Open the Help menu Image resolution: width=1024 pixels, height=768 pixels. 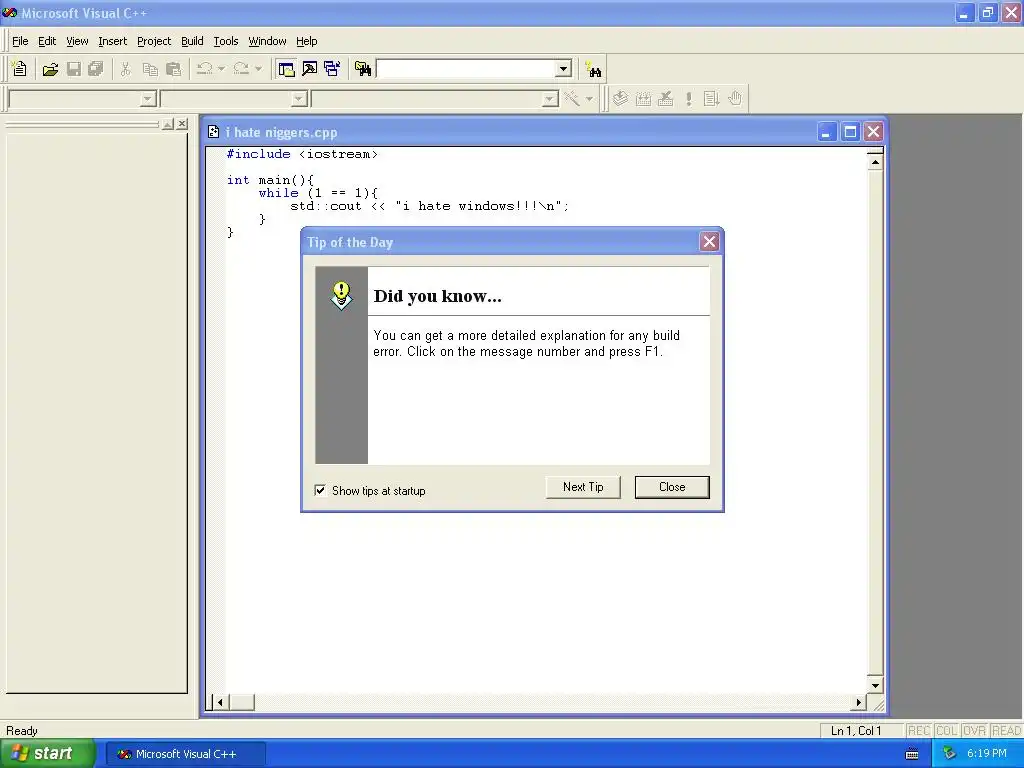tap(306, 41)
